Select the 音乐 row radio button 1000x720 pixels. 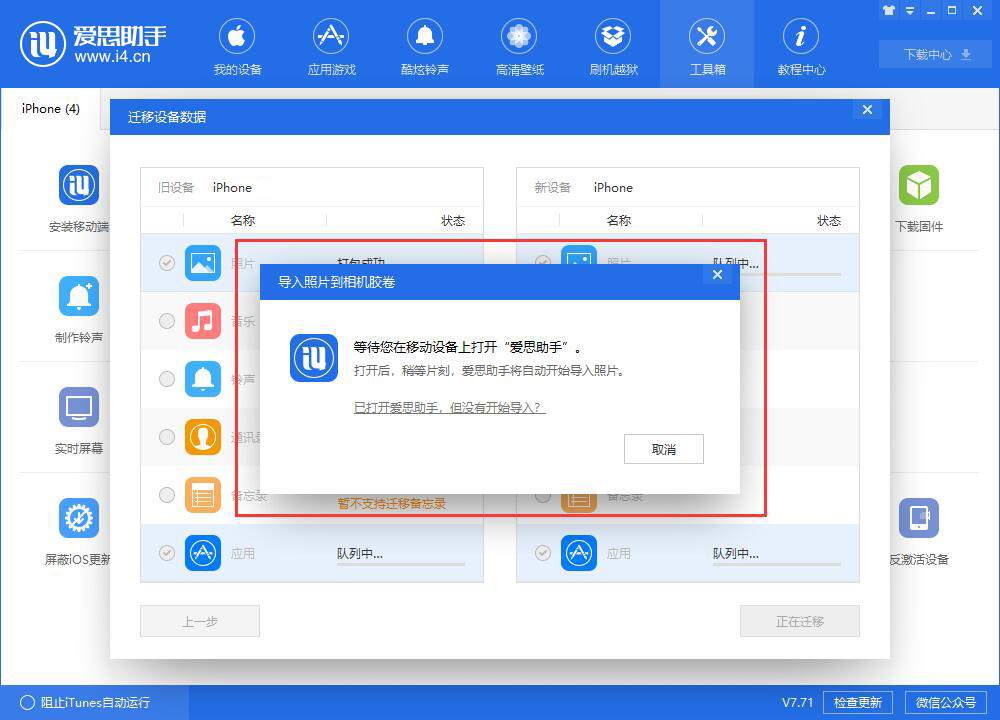166,322
